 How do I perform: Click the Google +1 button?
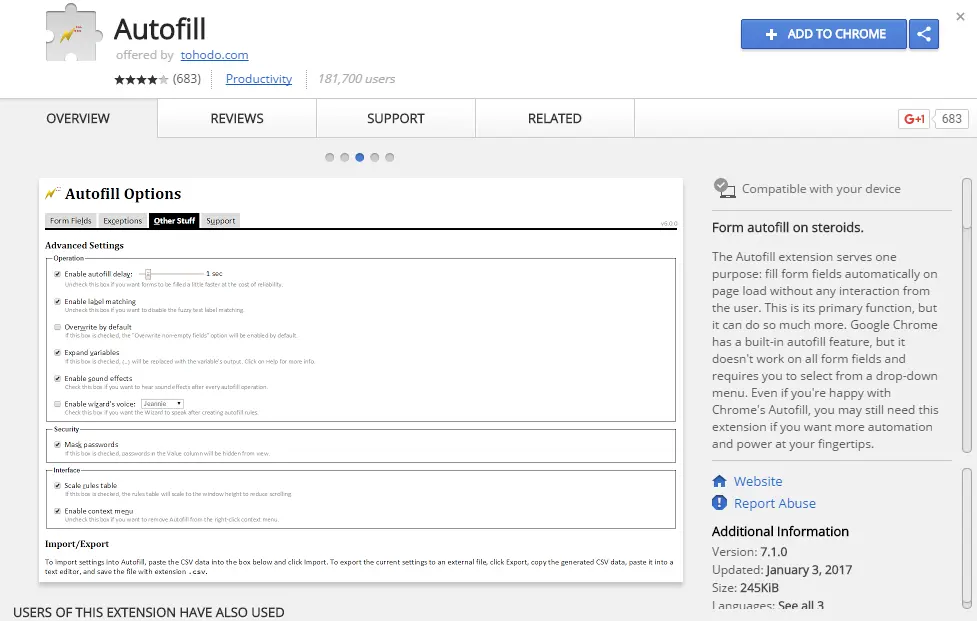(913, 119)
